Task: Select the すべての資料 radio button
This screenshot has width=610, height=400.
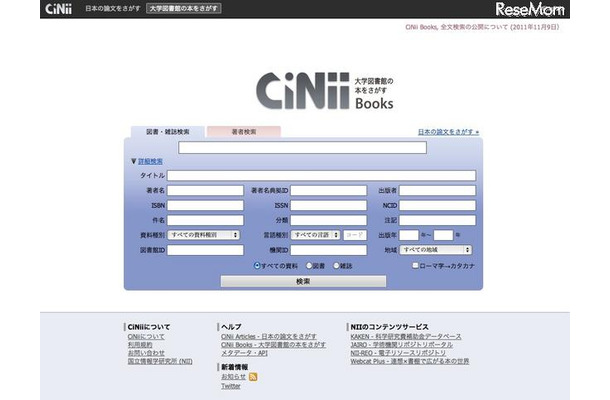Action: 257,266
